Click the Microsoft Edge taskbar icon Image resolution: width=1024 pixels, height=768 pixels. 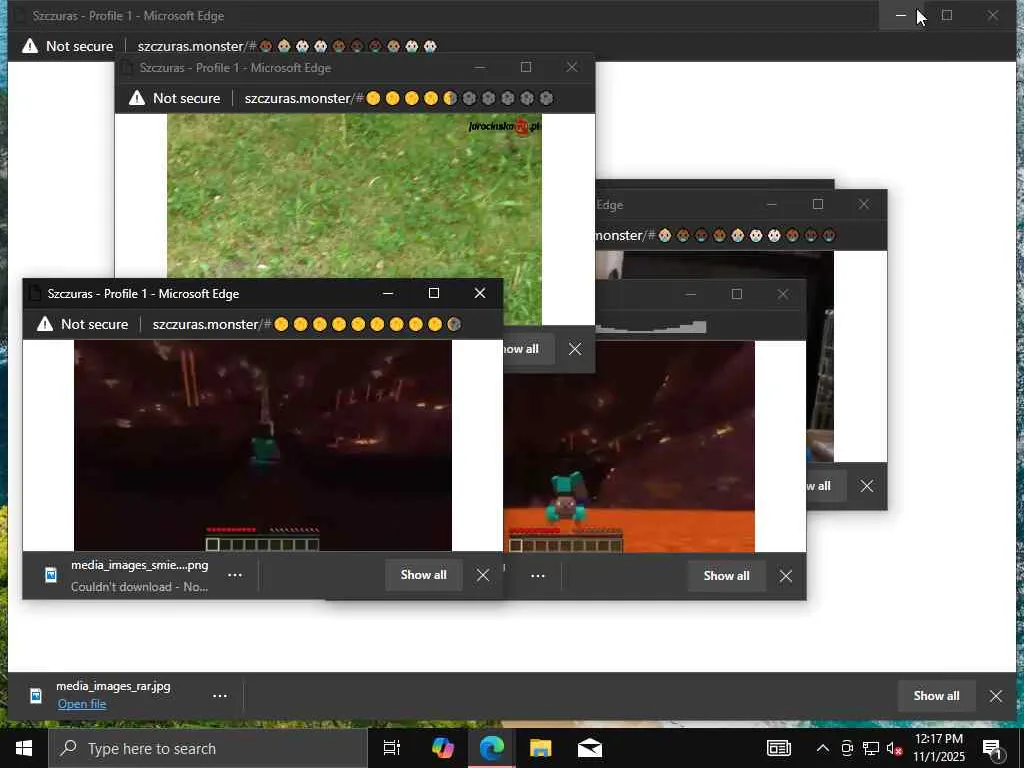[492, 748]
